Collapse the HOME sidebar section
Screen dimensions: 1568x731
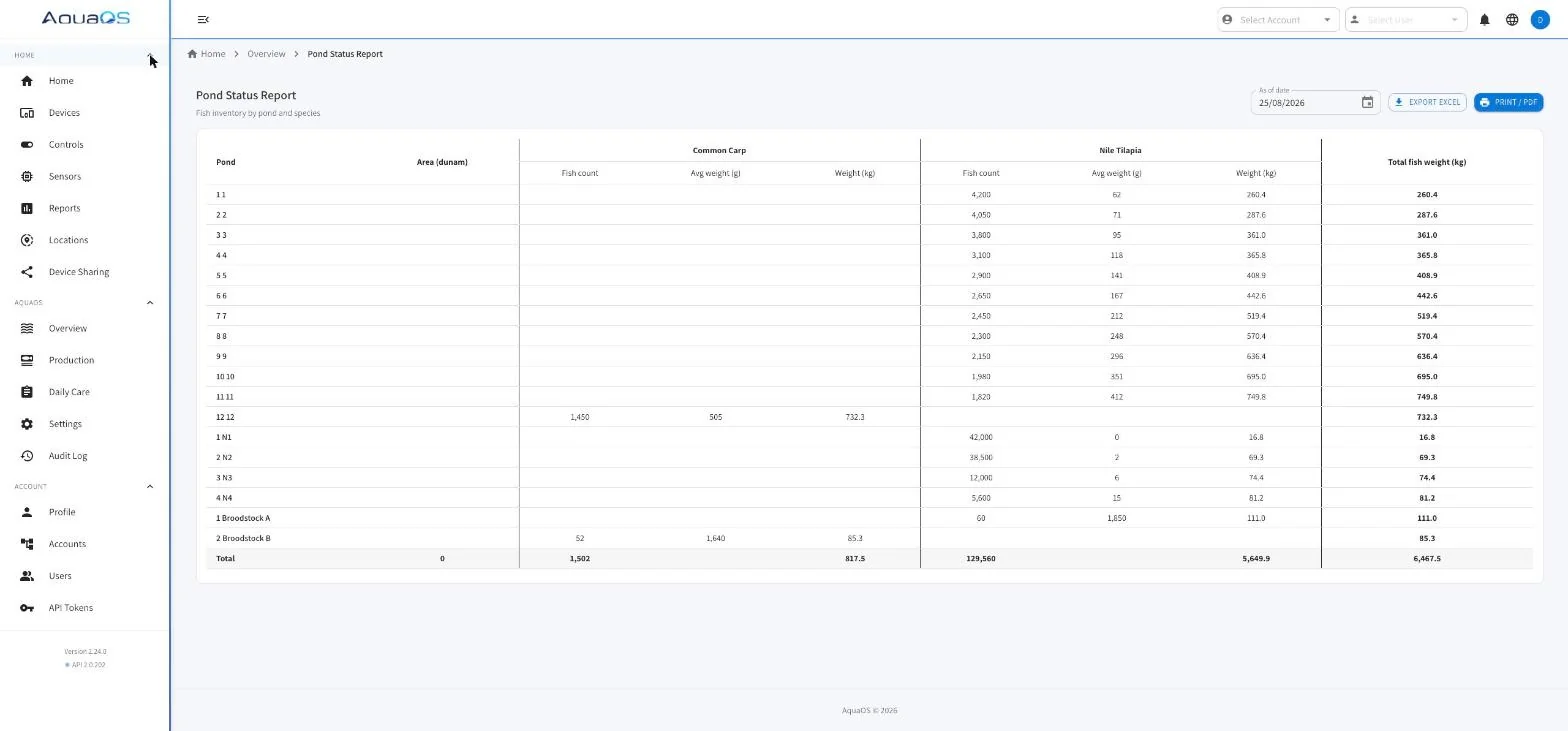[150, 55]
